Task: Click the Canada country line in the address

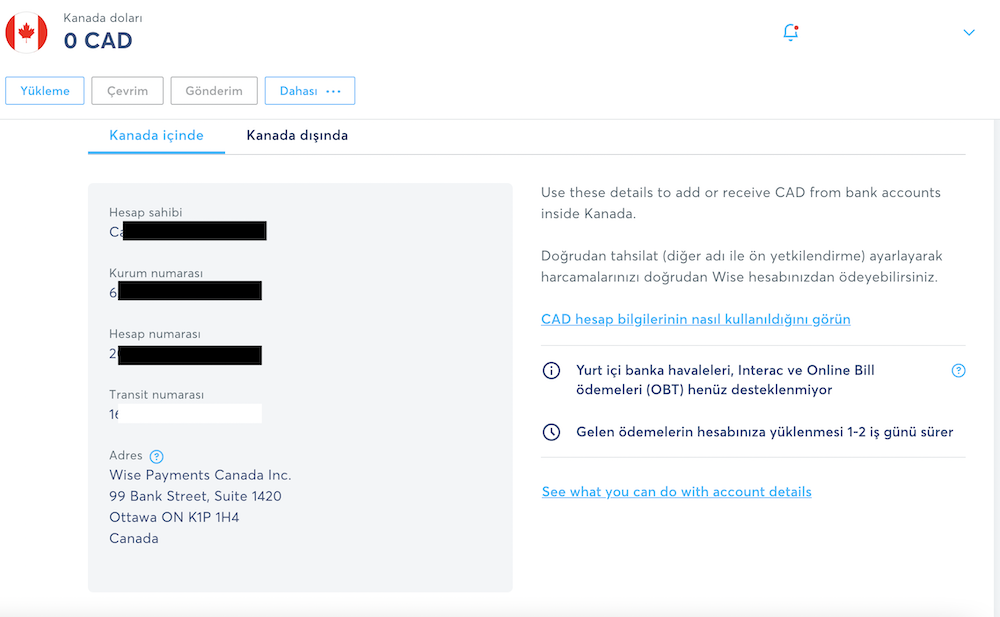Action: pos(134,539)
